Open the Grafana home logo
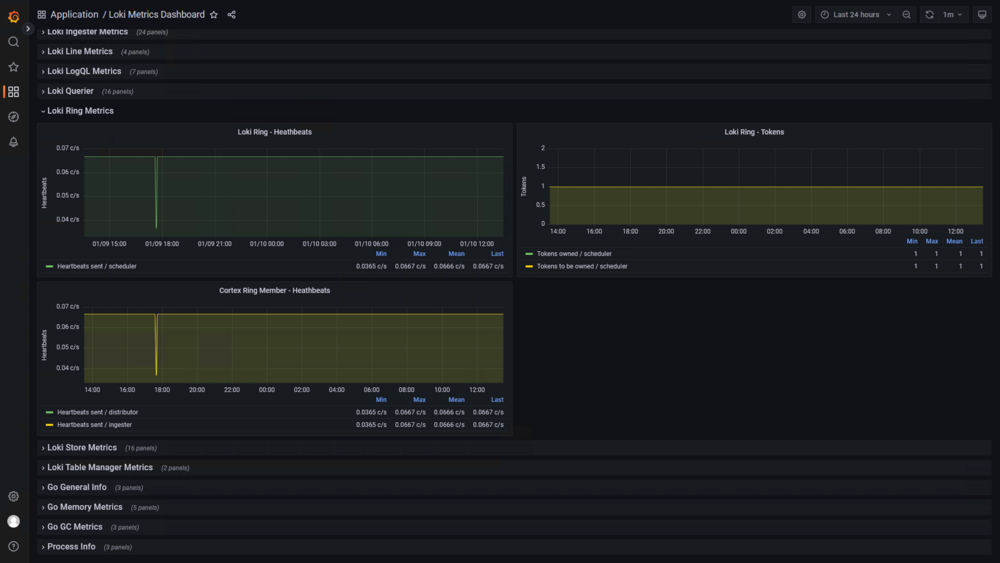Image resolution: width=1000 pixels, height=563 pixels. coord(13,17)
